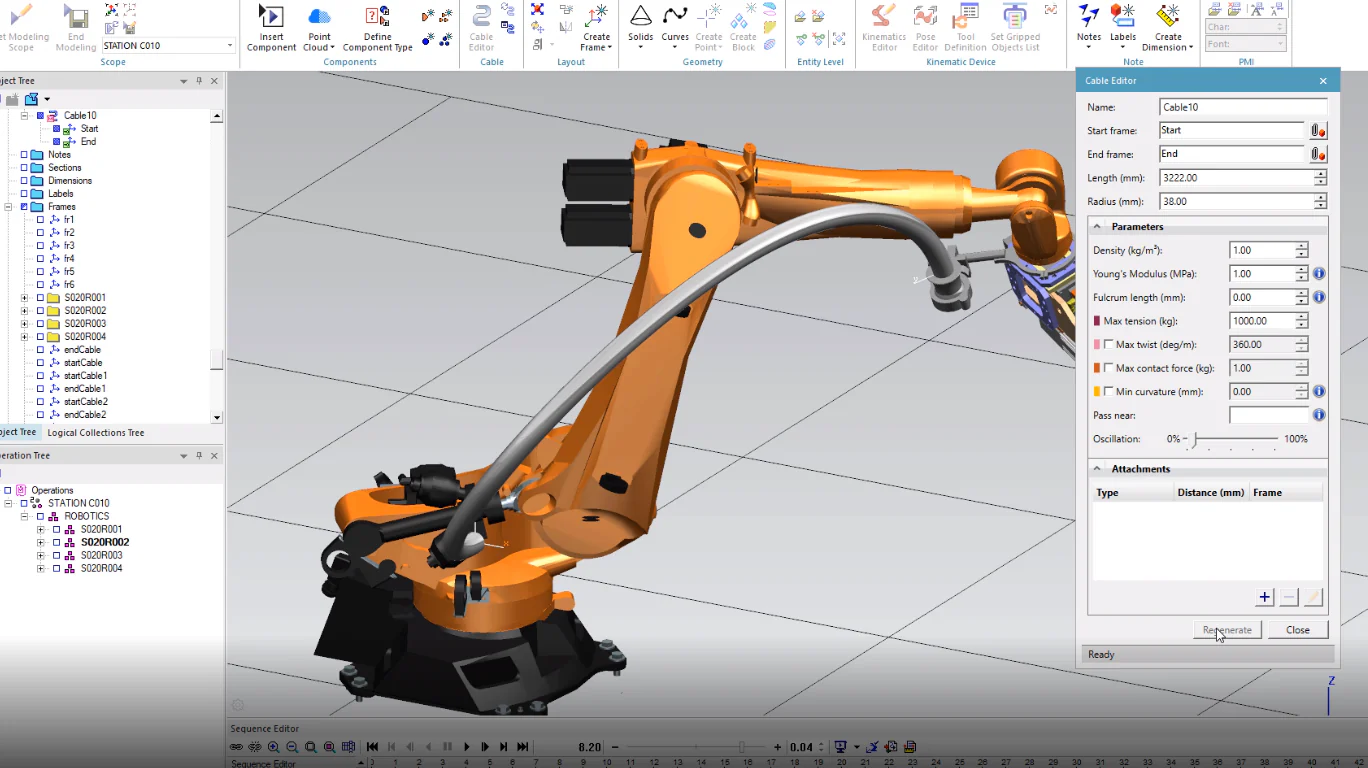This screenshot has height=768, width=1368.
Task: Switch to Logical Collections Tree tab
Action: (x=96, y=433)
